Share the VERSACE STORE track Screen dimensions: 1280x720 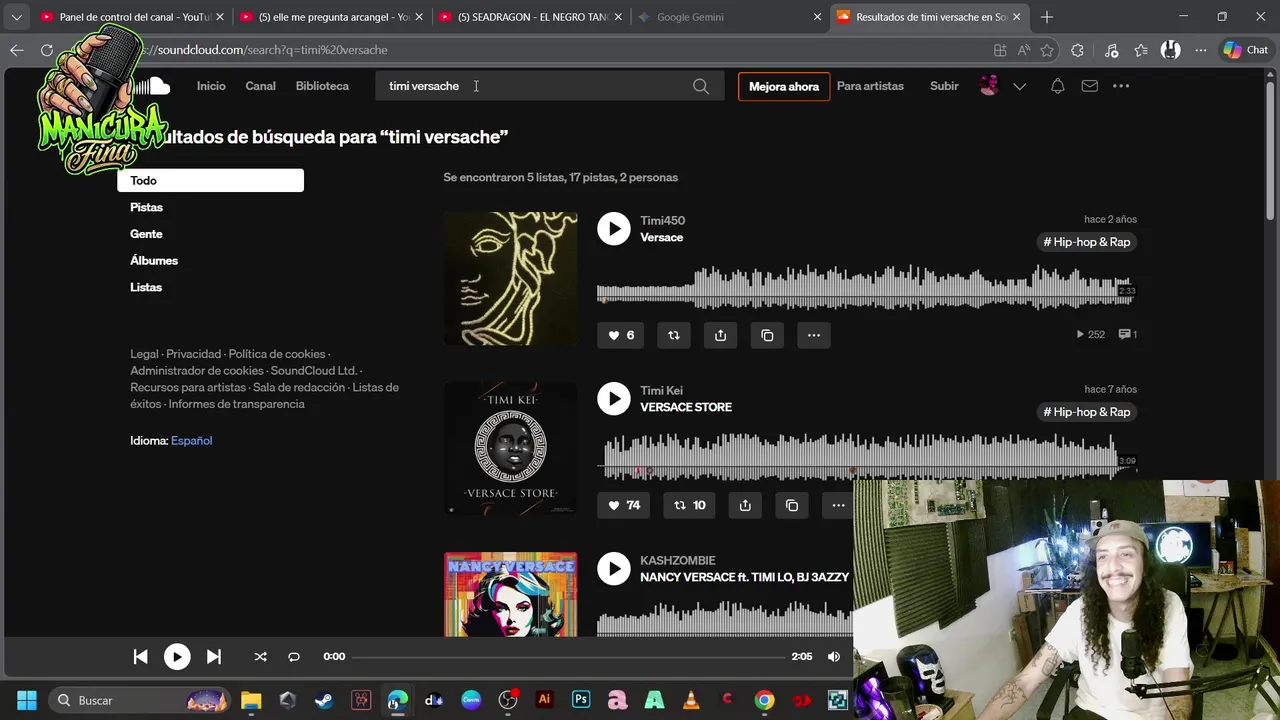click(745, 505)
